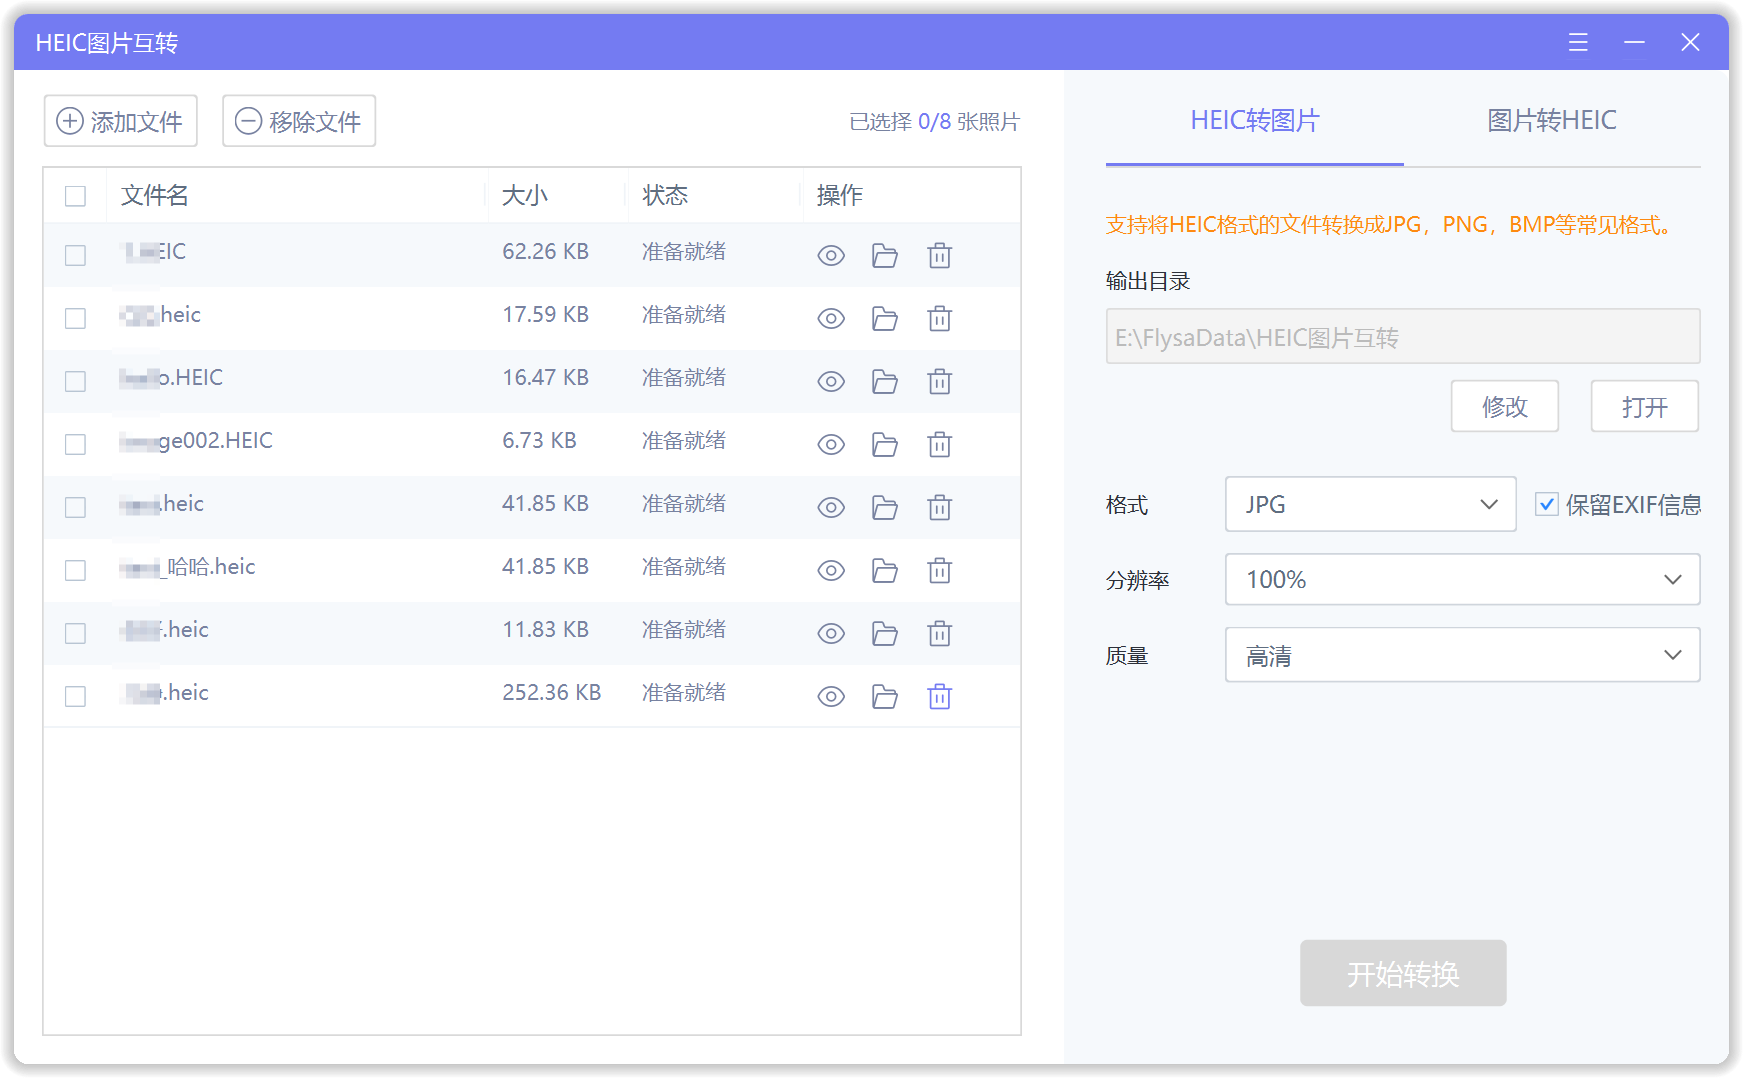The image size is (1743, 1078).
Task: Open the 格式 JPG dropdown
Action: [1370, 504]
